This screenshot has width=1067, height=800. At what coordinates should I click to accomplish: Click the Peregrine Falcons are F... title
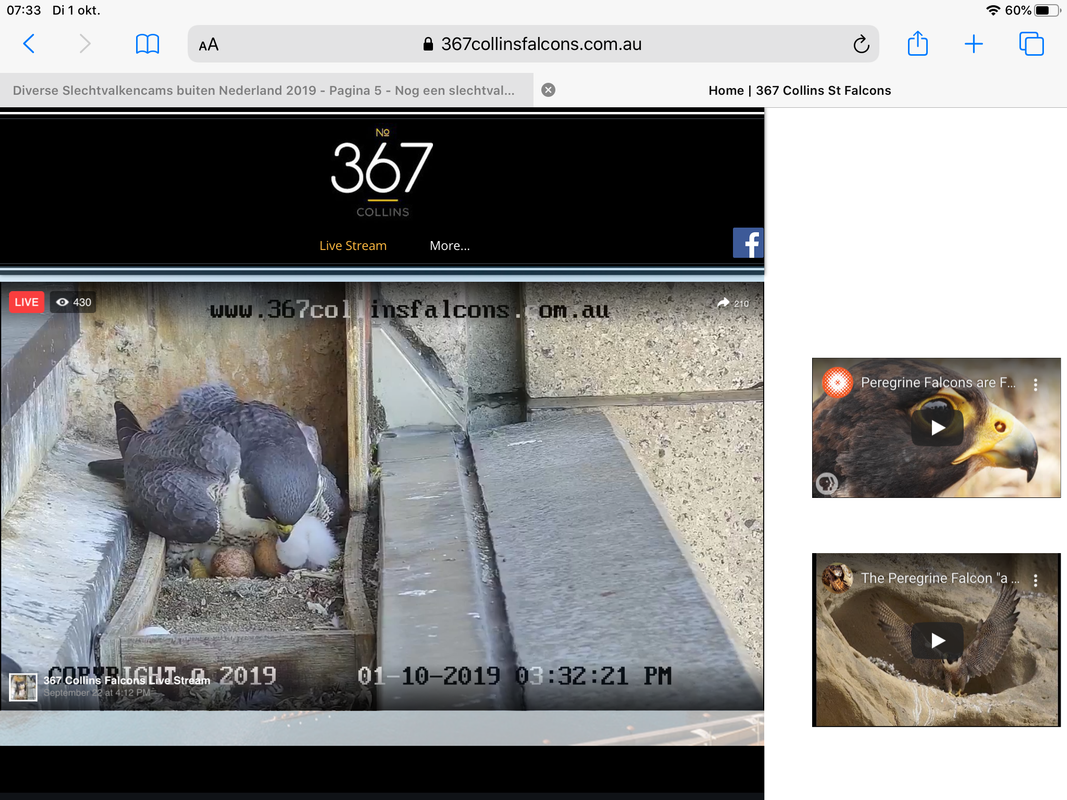tap(937, 382)
